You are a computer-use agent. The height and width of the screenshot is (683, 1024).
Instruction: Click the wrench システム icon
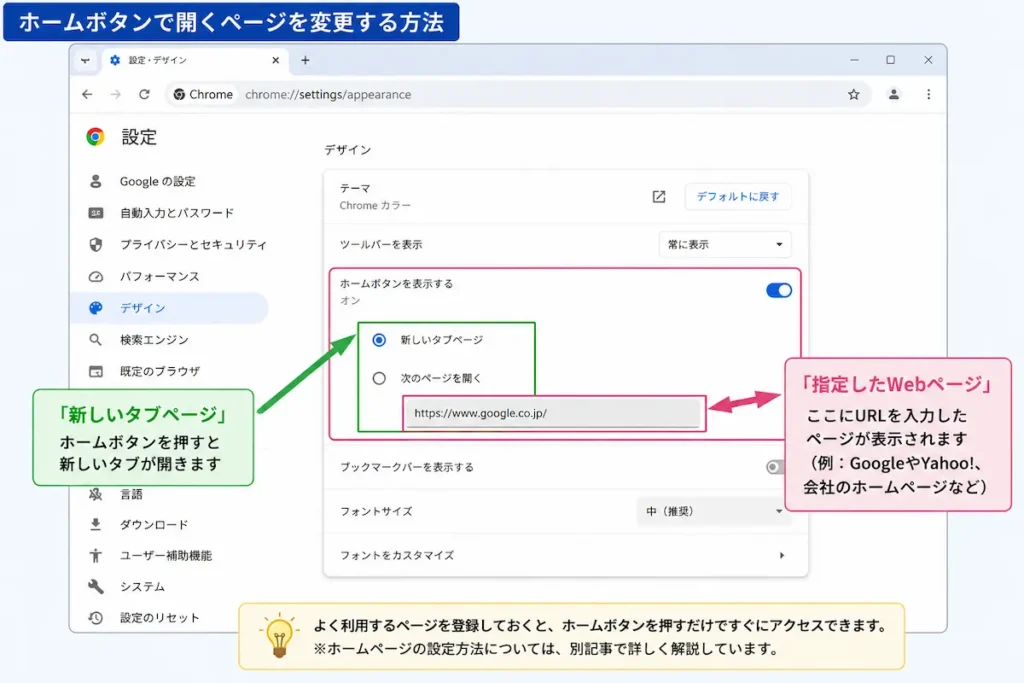point(95,586)
